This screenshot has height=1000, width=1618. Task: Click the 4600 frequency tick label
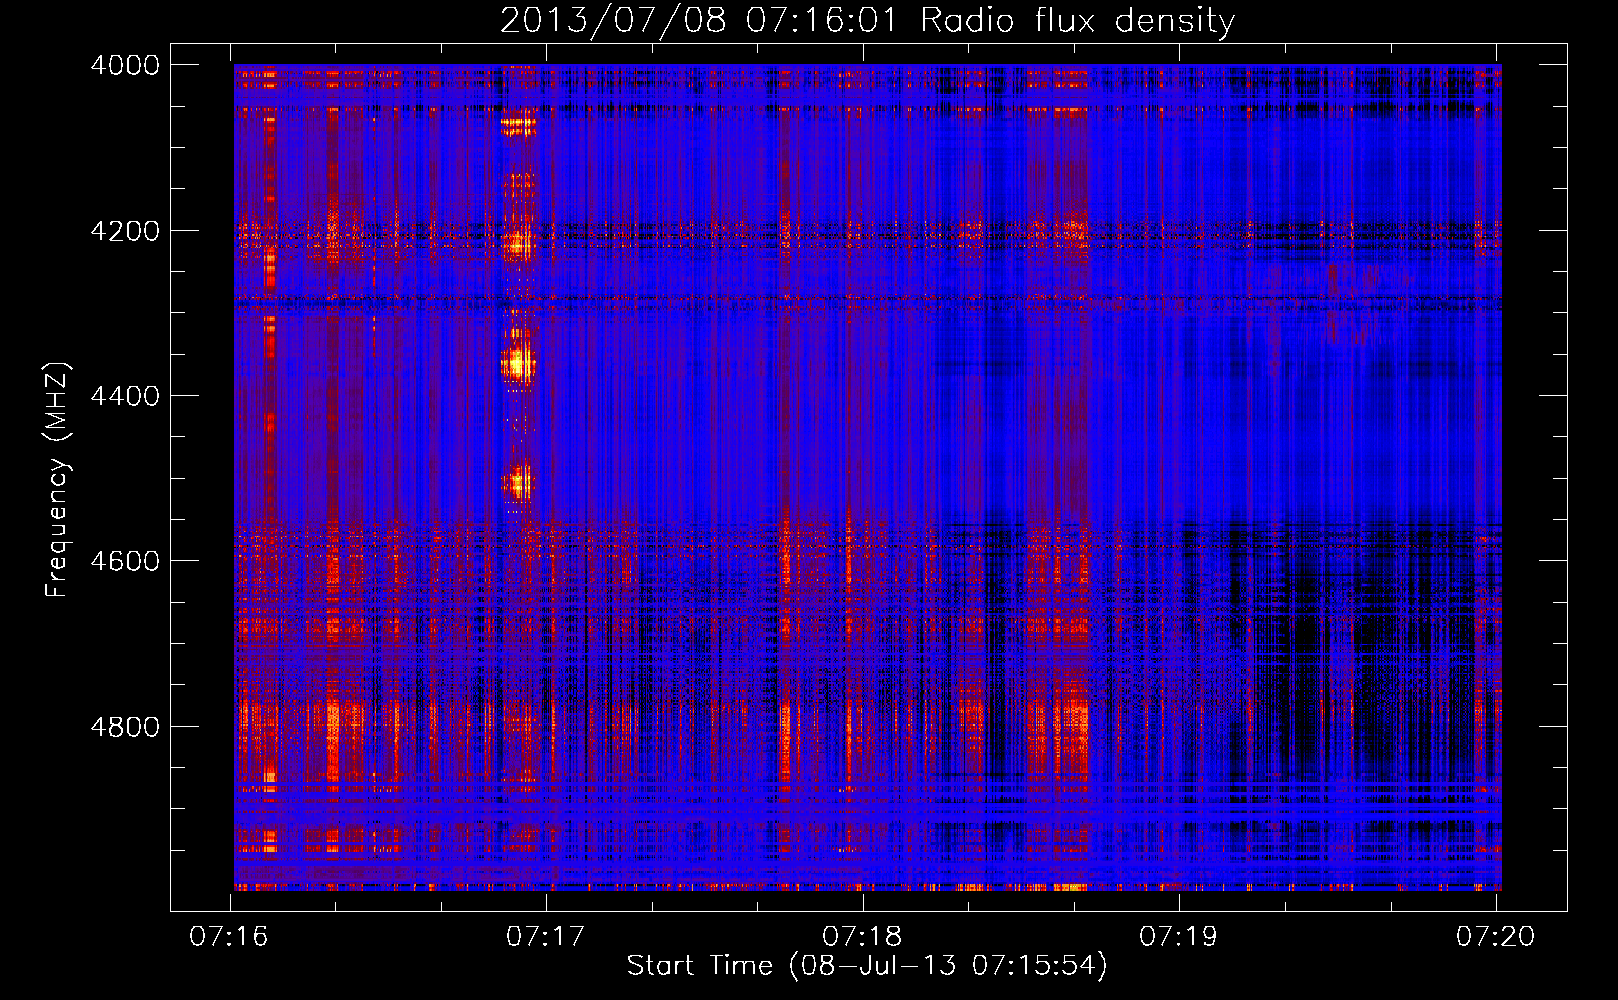(x=125, y=561)
